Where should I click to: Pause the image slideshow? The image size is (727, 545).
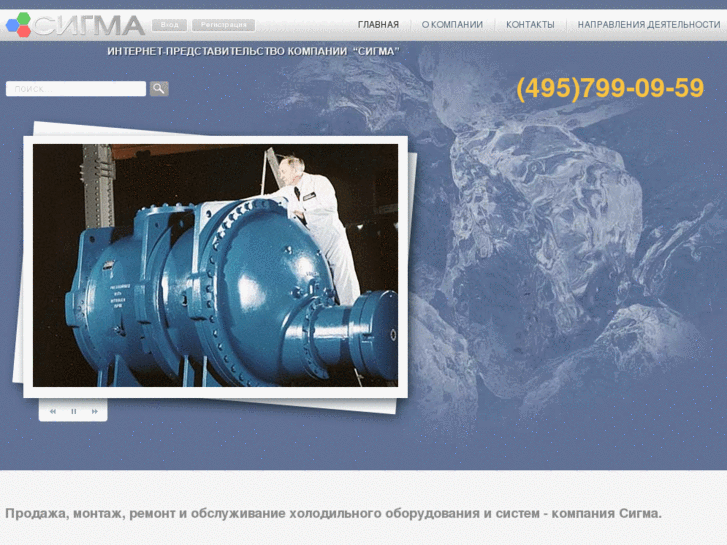[74, 411]
